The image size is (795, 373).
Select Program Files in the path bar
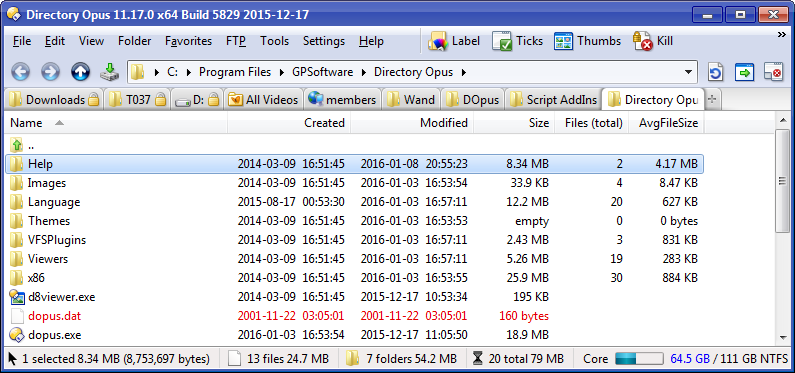pos(235,72)
